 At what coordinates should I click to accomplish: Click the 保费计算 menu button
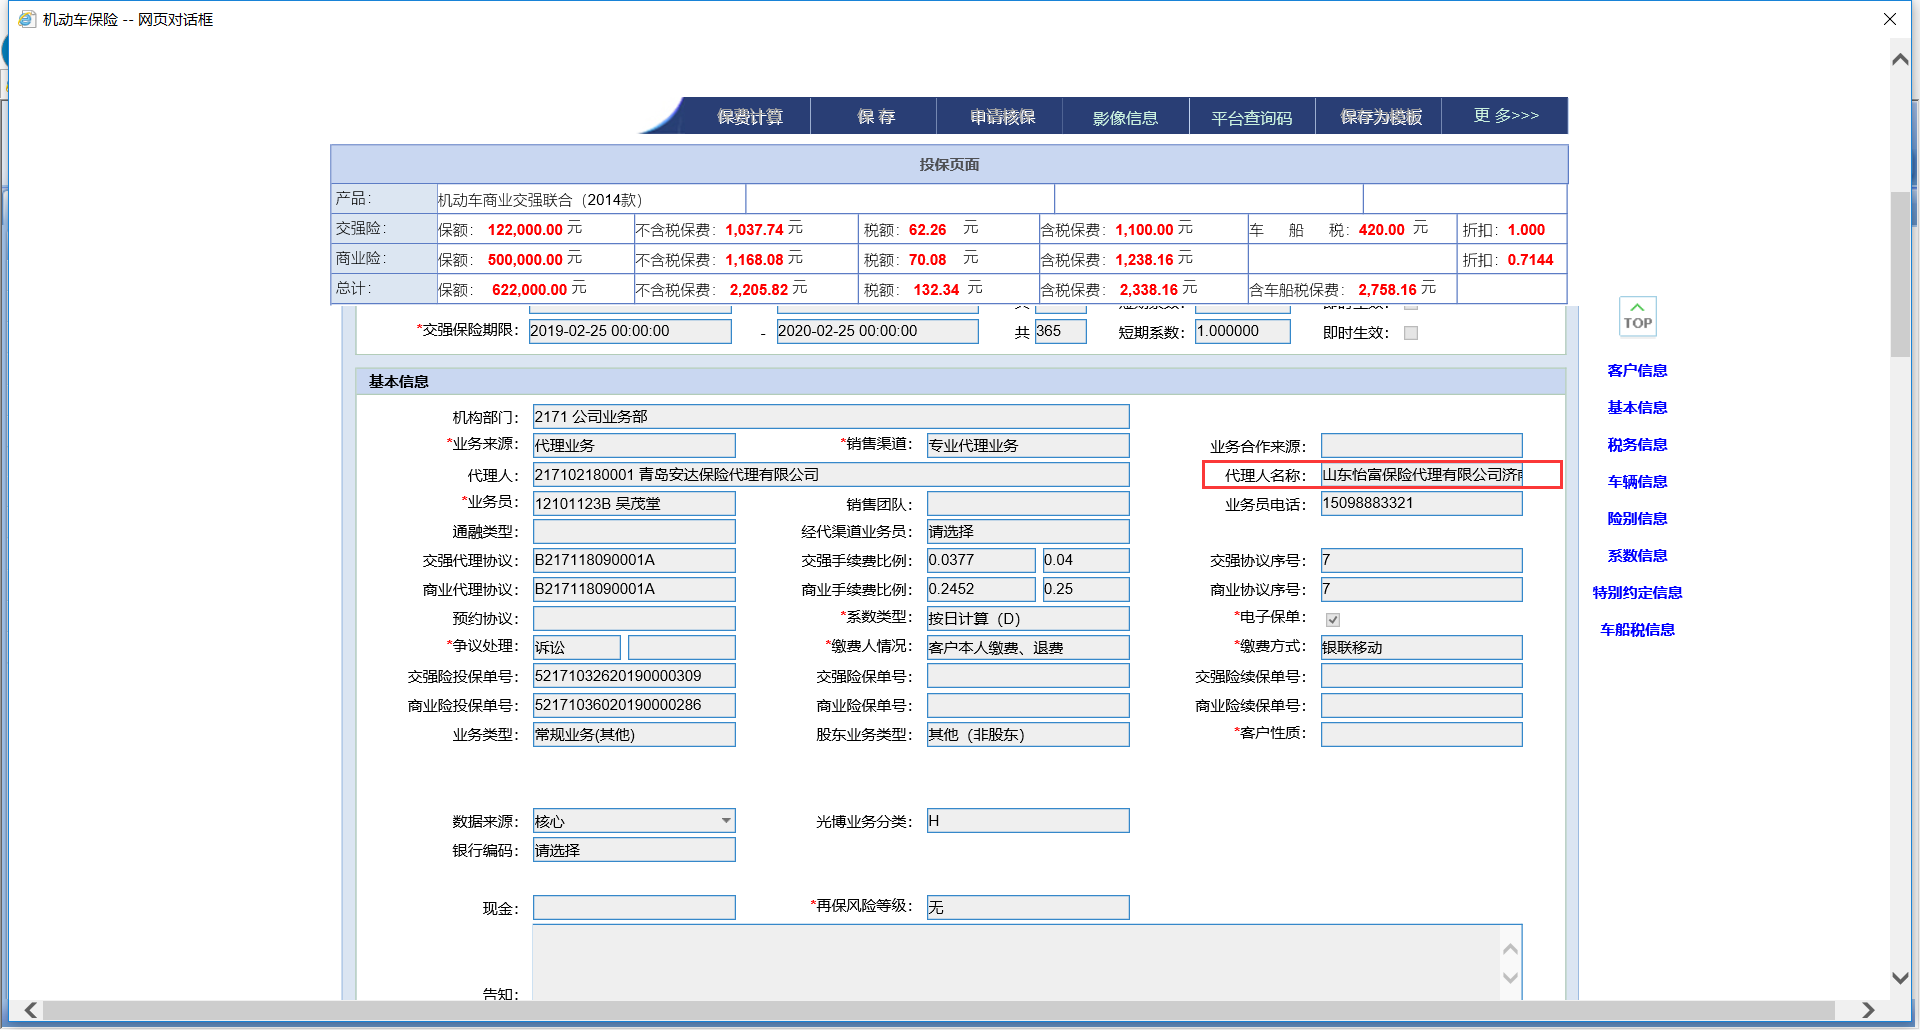pyautogui.click(x=750, y=117)
